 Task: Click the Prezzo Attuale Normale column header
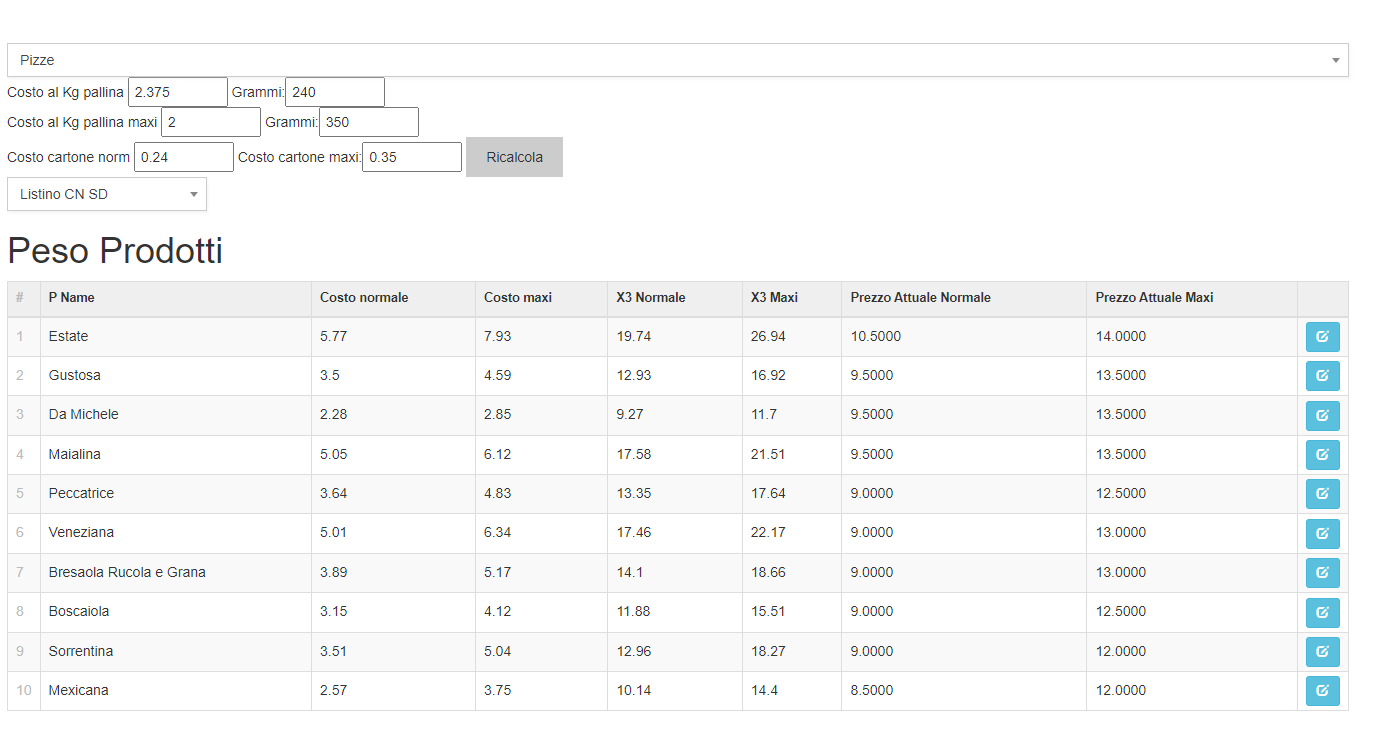click(920, 298)
